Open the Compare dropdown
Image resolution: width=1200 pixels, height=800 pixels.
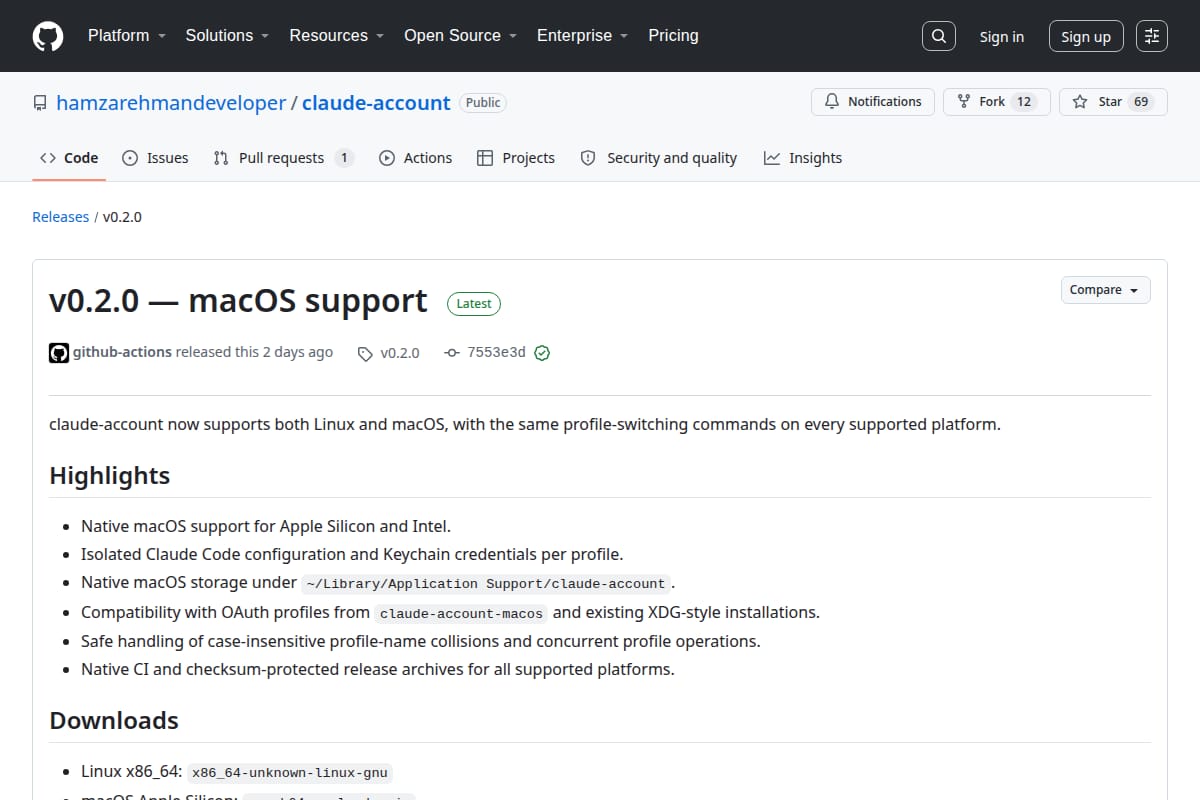pos(1105,290)
